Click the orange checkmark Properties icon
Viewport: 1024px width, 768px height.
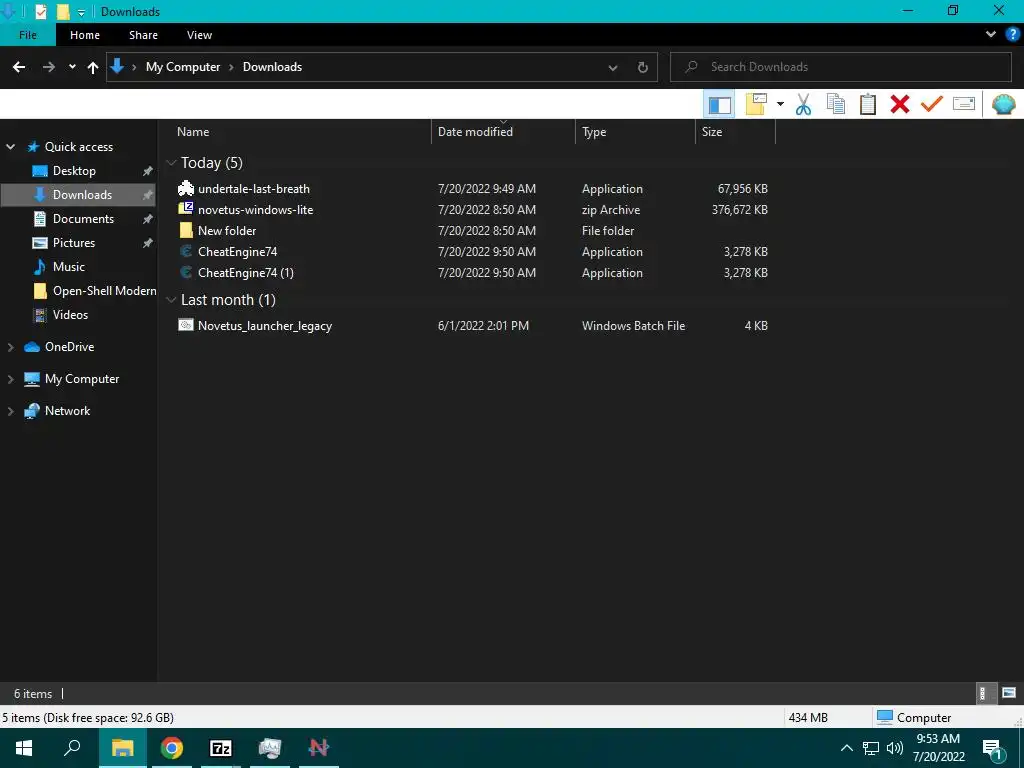(x=931, y=104)
